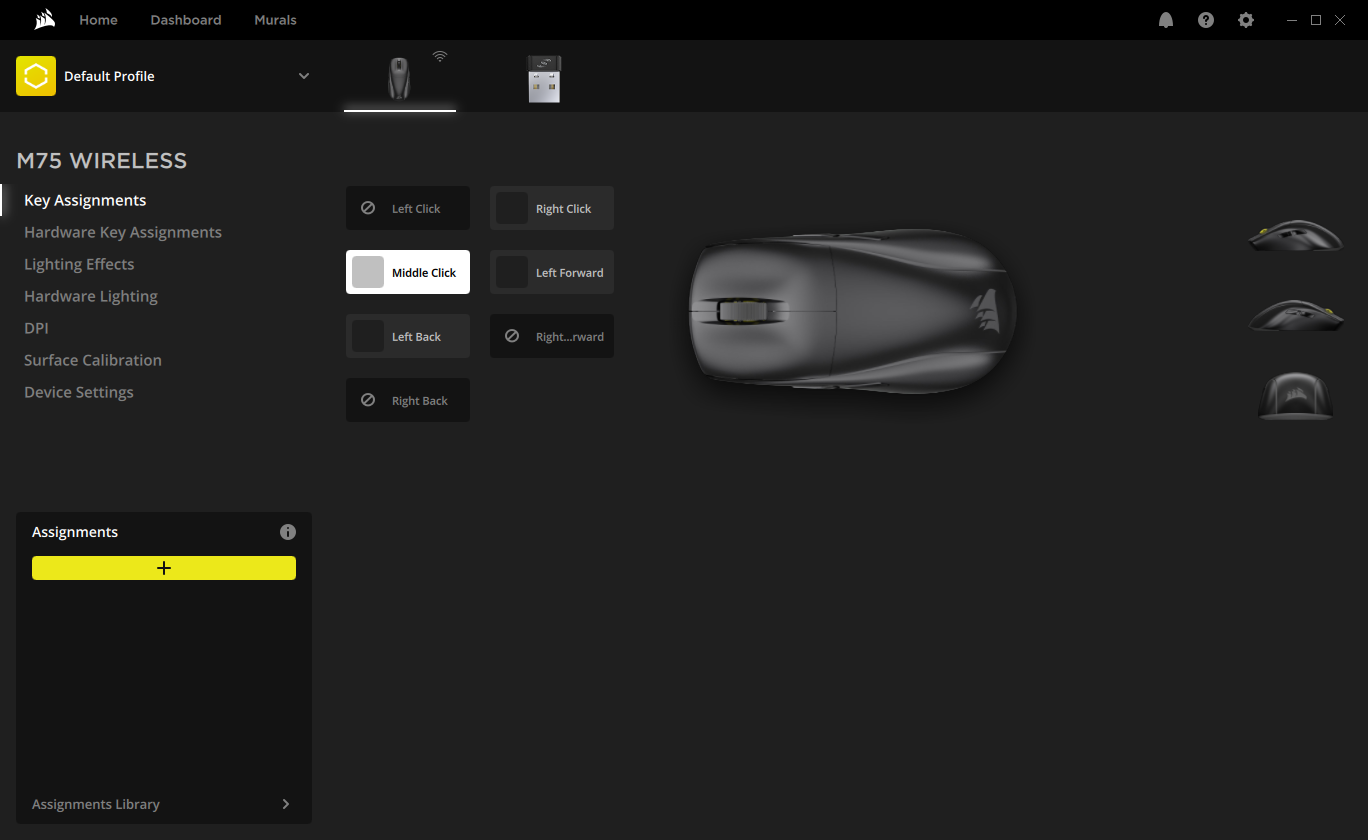This screenshot has height=840, width=1368.
Task: Select the Right...rward key button
Action: tap(552, 336)
